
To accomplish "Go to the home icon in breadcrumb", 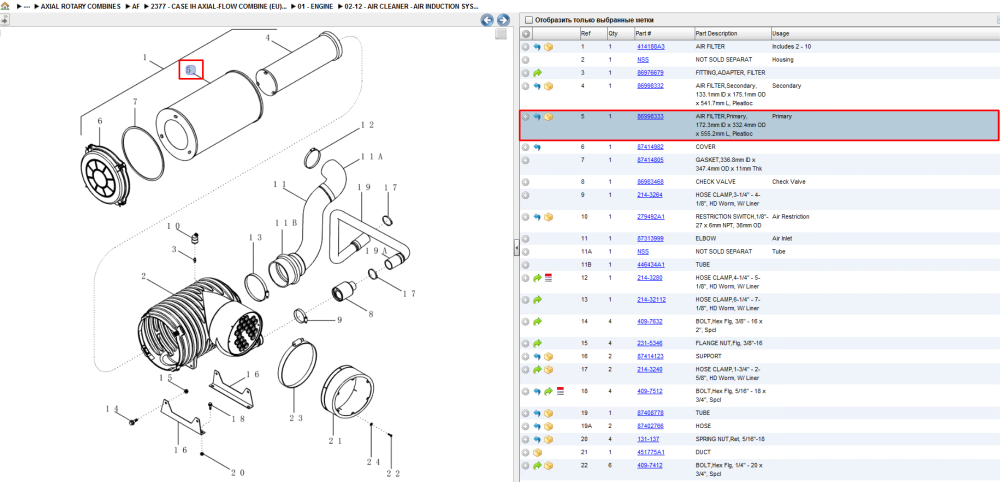I will point(4,6).
